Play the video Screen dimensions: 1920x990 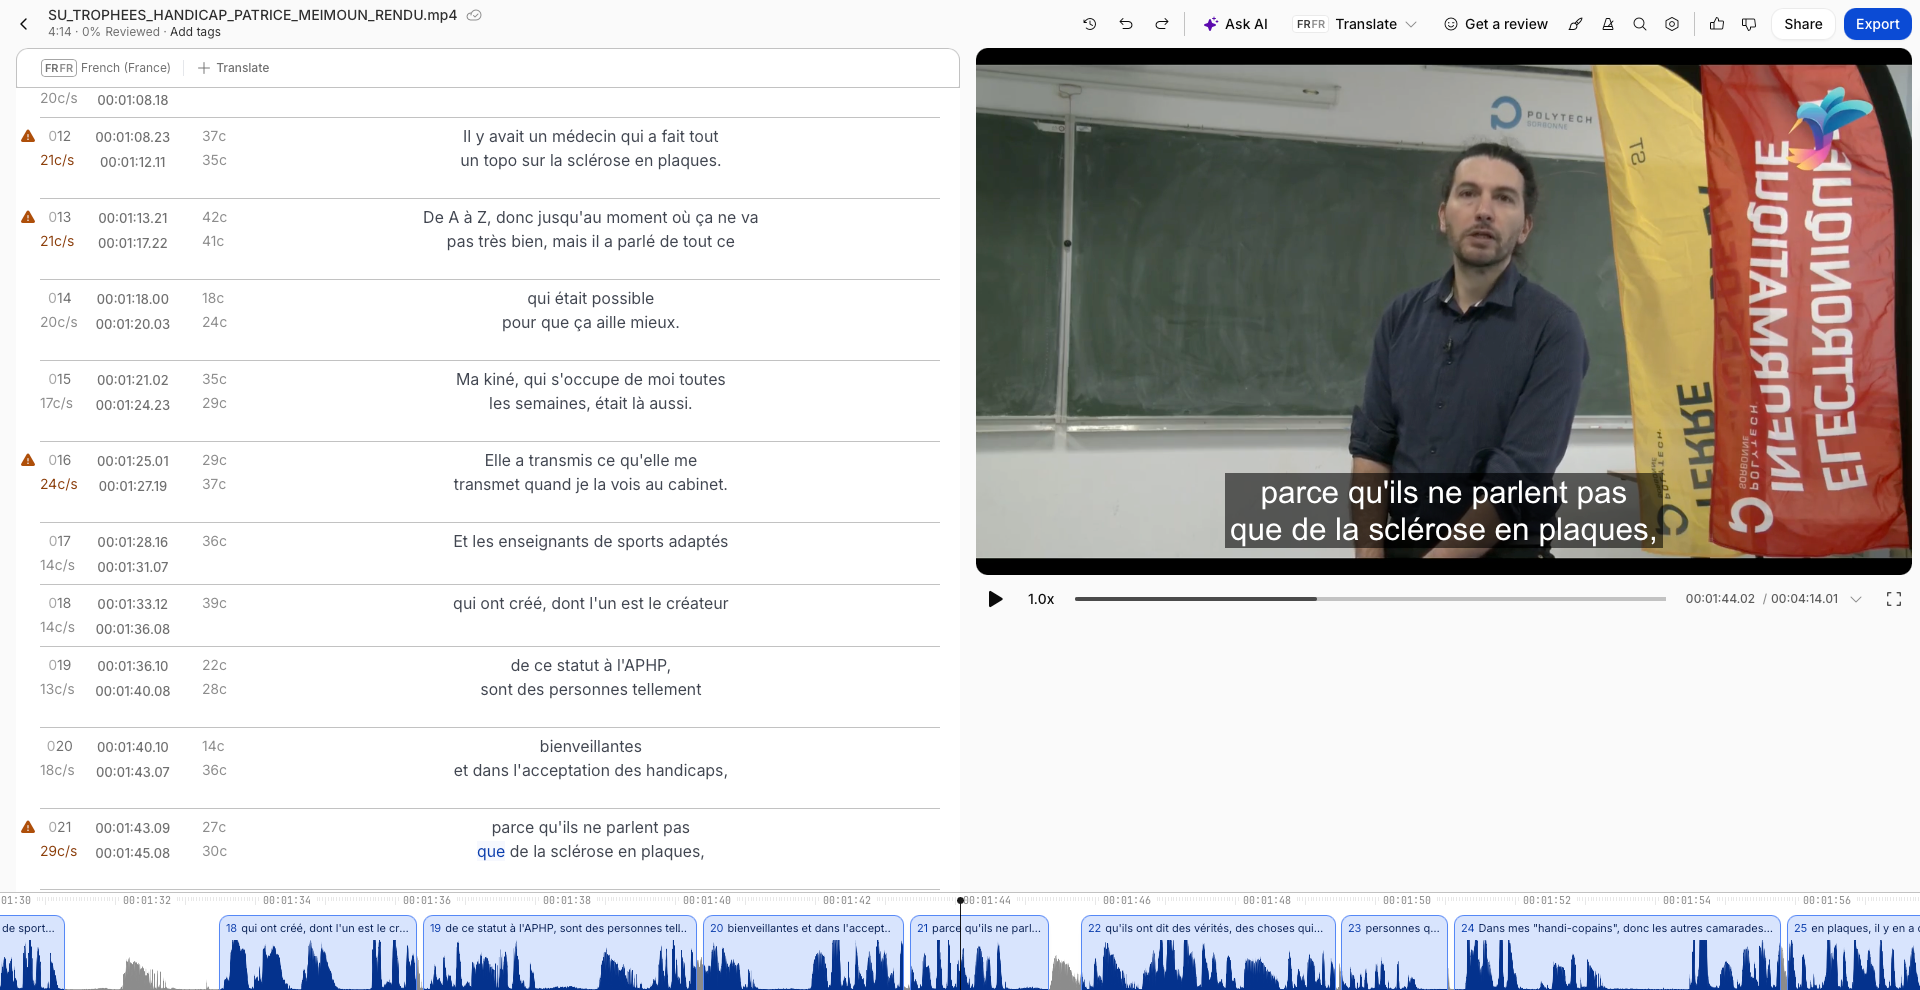point(995,599)
